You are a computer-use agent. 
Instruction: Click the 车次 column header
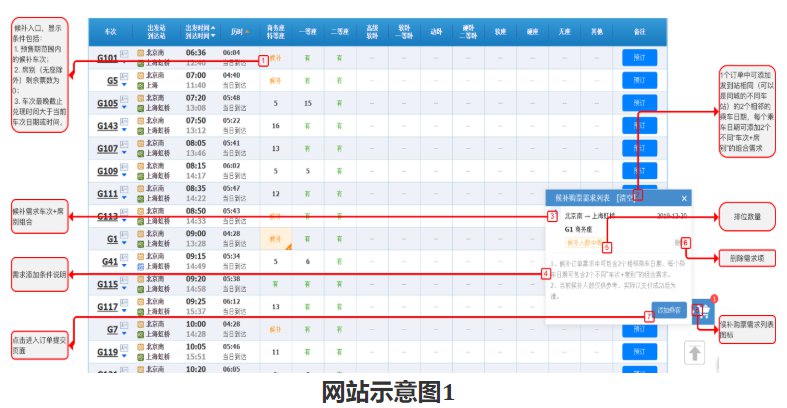tap(110, 32)
